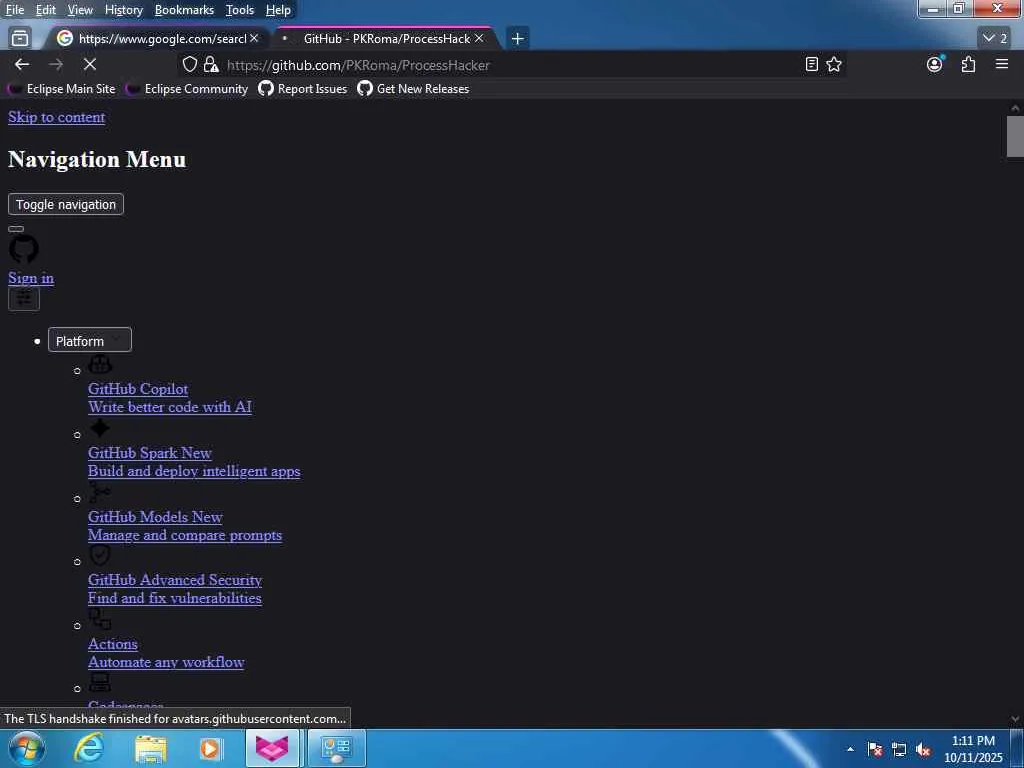Click Find and fix vulnerabilities
Screen dimensions: 1024x768
(x=175, y=598)
